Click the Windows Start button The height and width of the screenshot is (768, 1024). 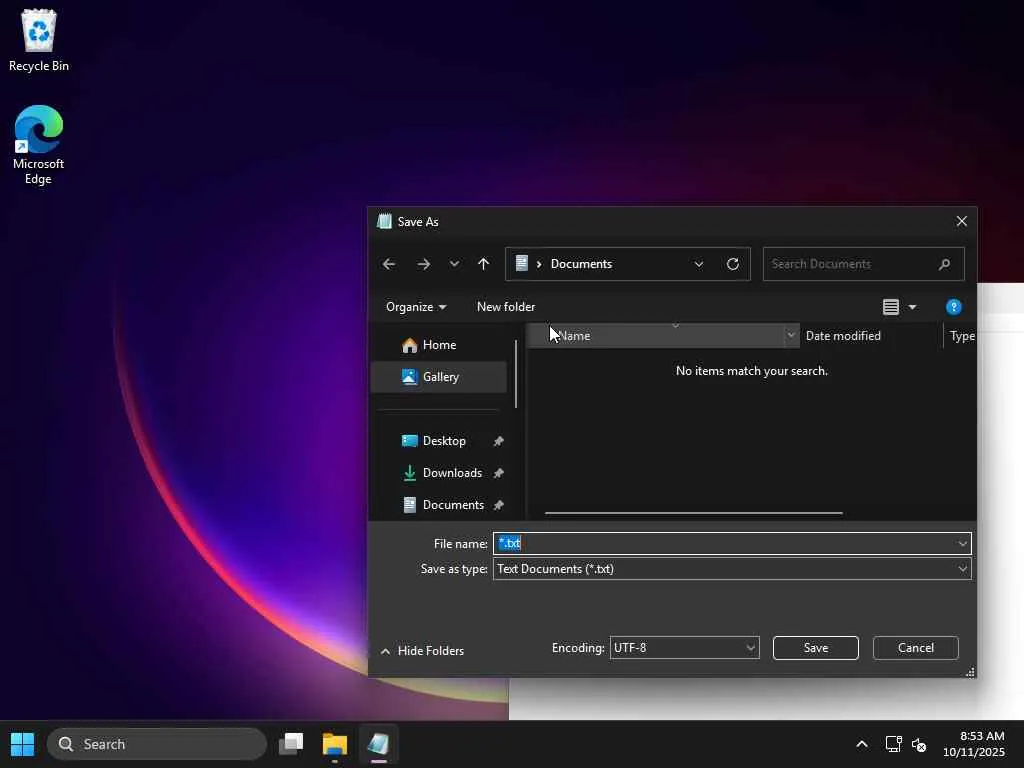pos(22,744)
